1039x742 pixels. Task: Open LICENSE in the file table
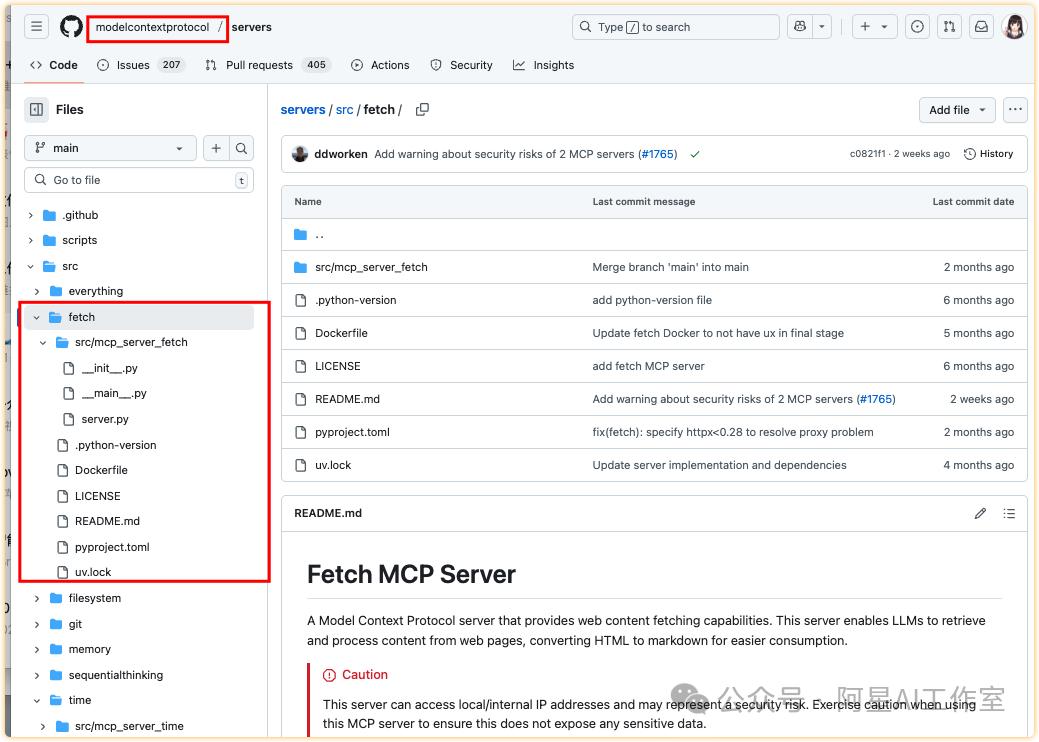pos(338,366)
